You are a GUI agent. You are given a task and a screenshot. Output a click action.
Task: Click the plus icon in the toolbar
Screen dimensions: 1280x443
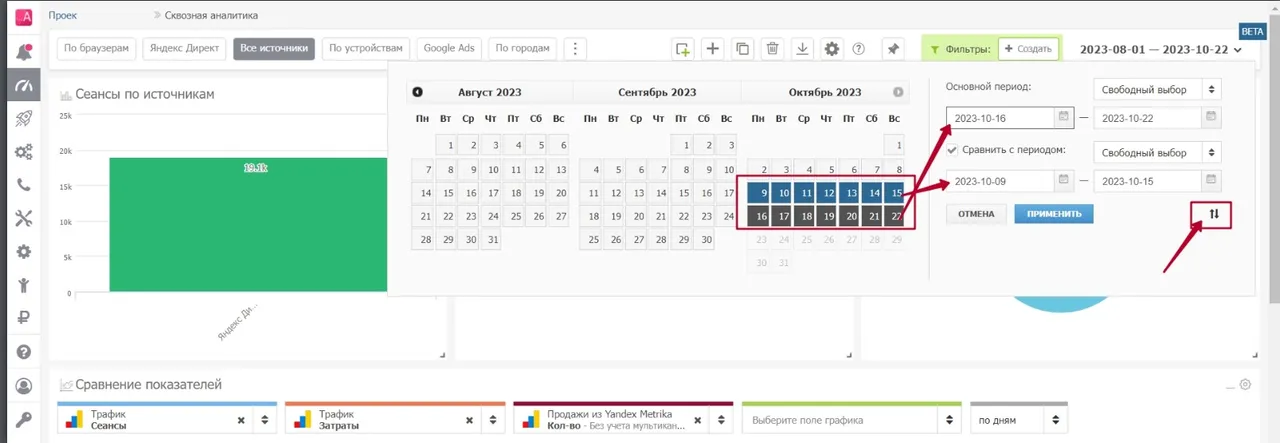point(713,48)
